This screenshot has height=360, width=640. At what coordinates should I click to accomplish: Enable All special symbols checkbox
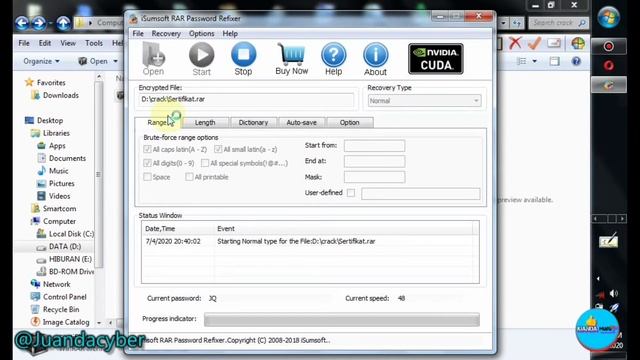point(205,163)
